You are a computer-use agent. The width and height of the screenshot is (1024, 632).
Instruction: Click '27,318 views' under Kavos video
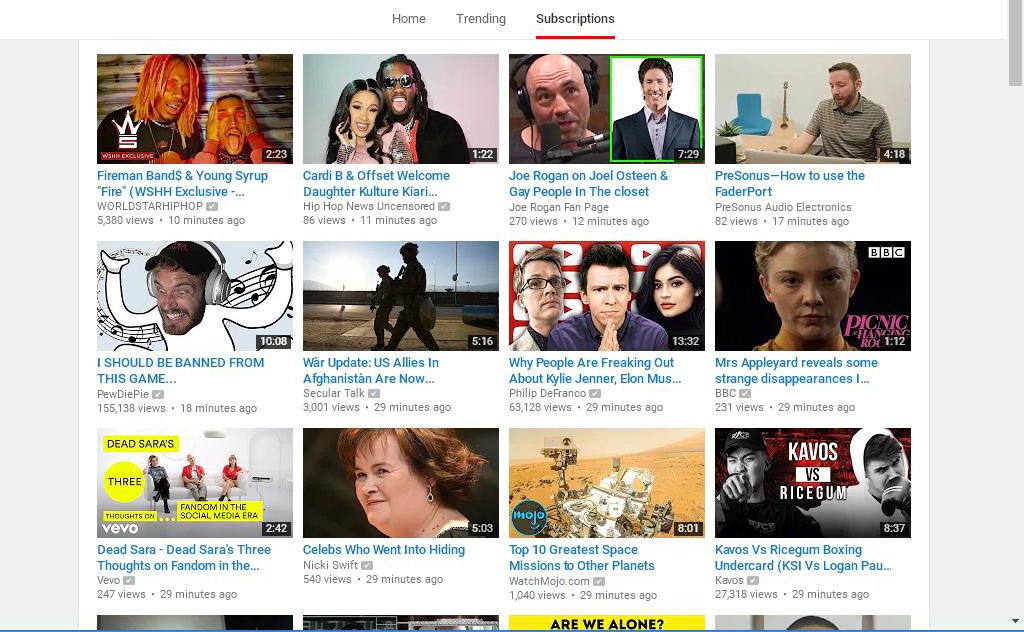pyautogui.click(x=746, y=594)
